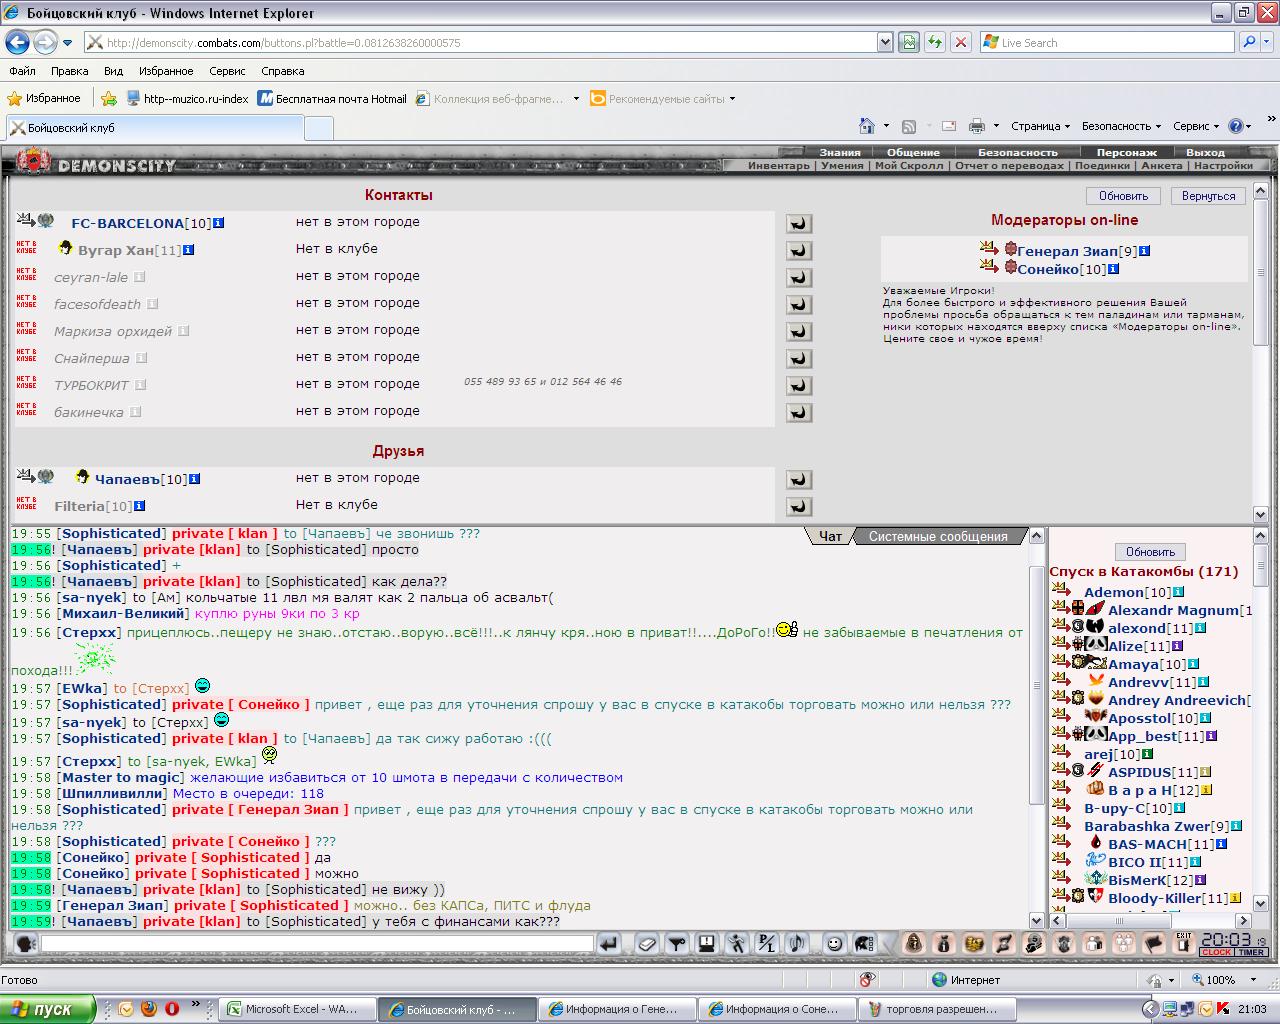This screenshot has height=1024, width=1280.
Task: Expand the Рекомендуемые сайты dropdown
Action: [x=732, y=99]
